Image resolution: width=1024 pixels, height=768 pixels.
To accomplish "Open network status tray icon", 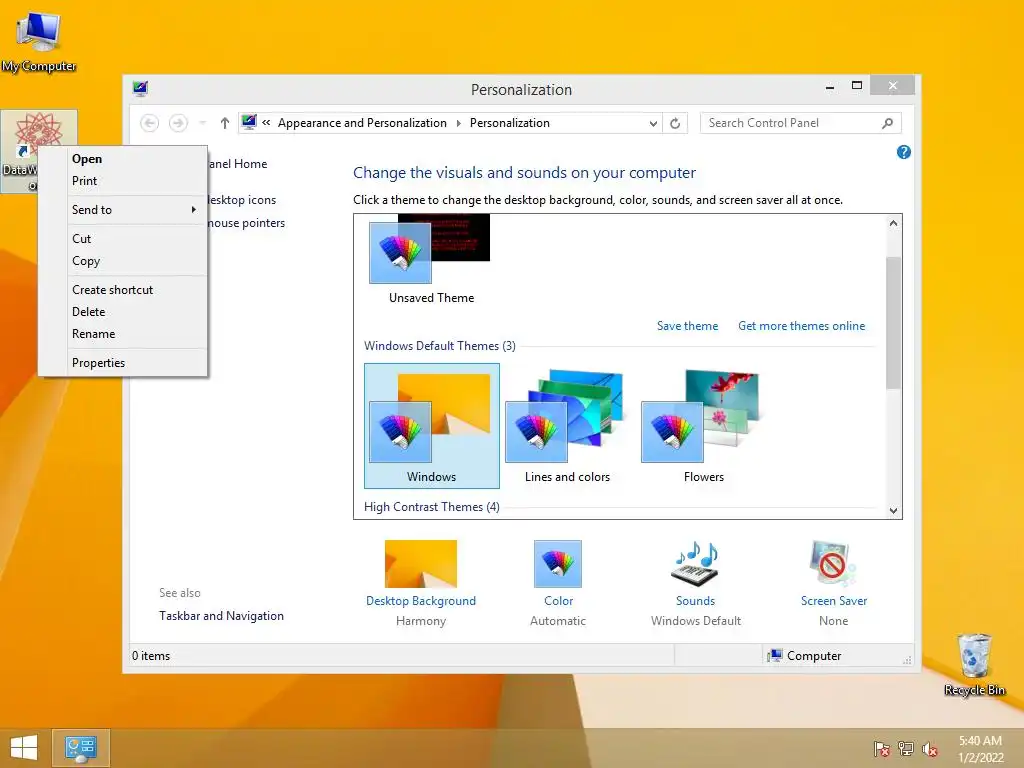I will (x=906, y=748).
